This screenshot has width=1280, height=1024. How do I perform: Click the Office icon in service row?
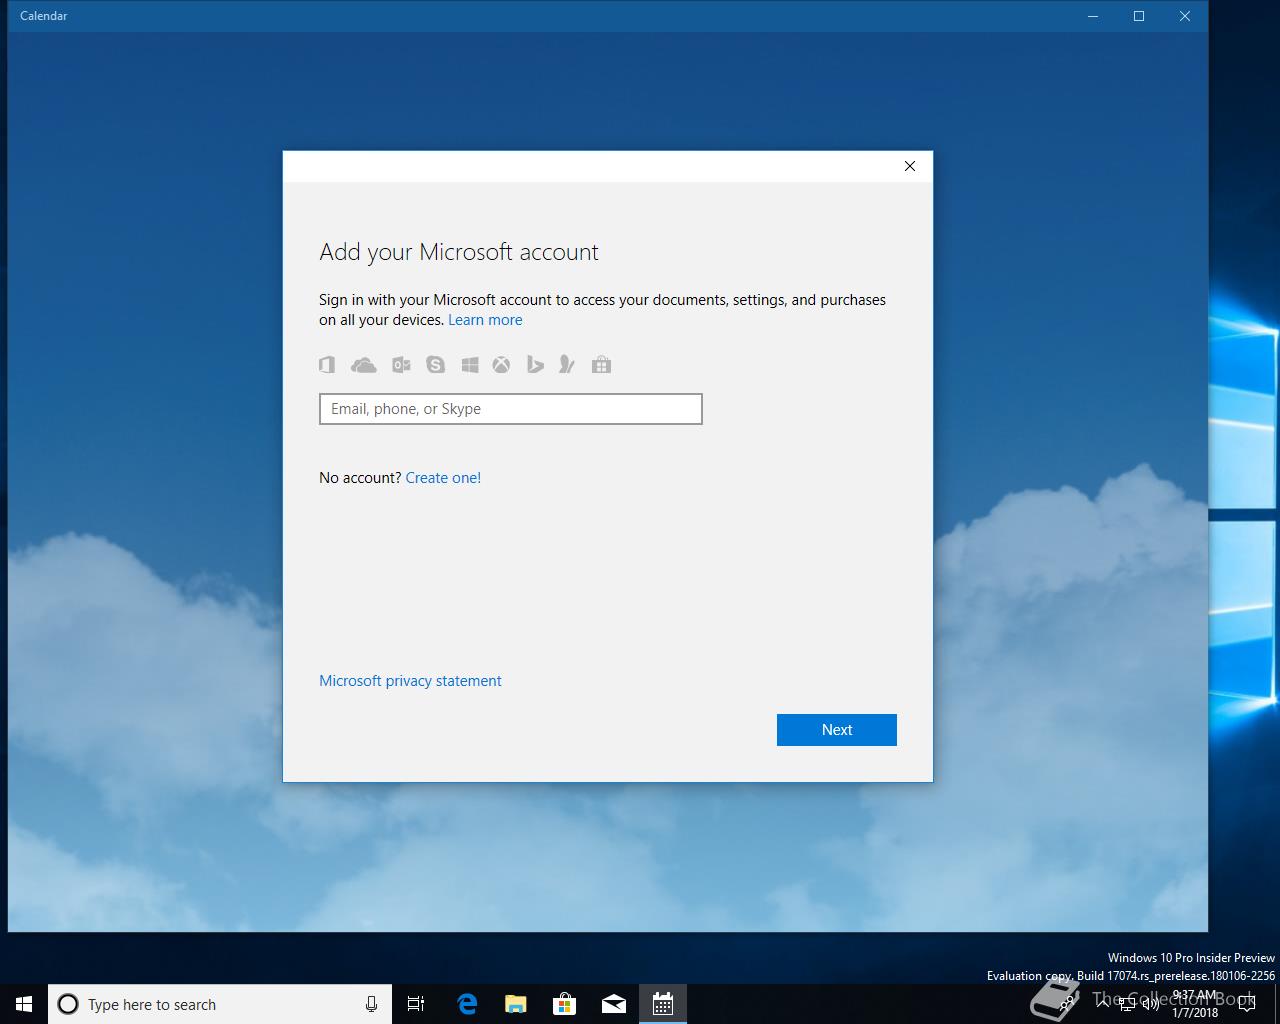327,365
